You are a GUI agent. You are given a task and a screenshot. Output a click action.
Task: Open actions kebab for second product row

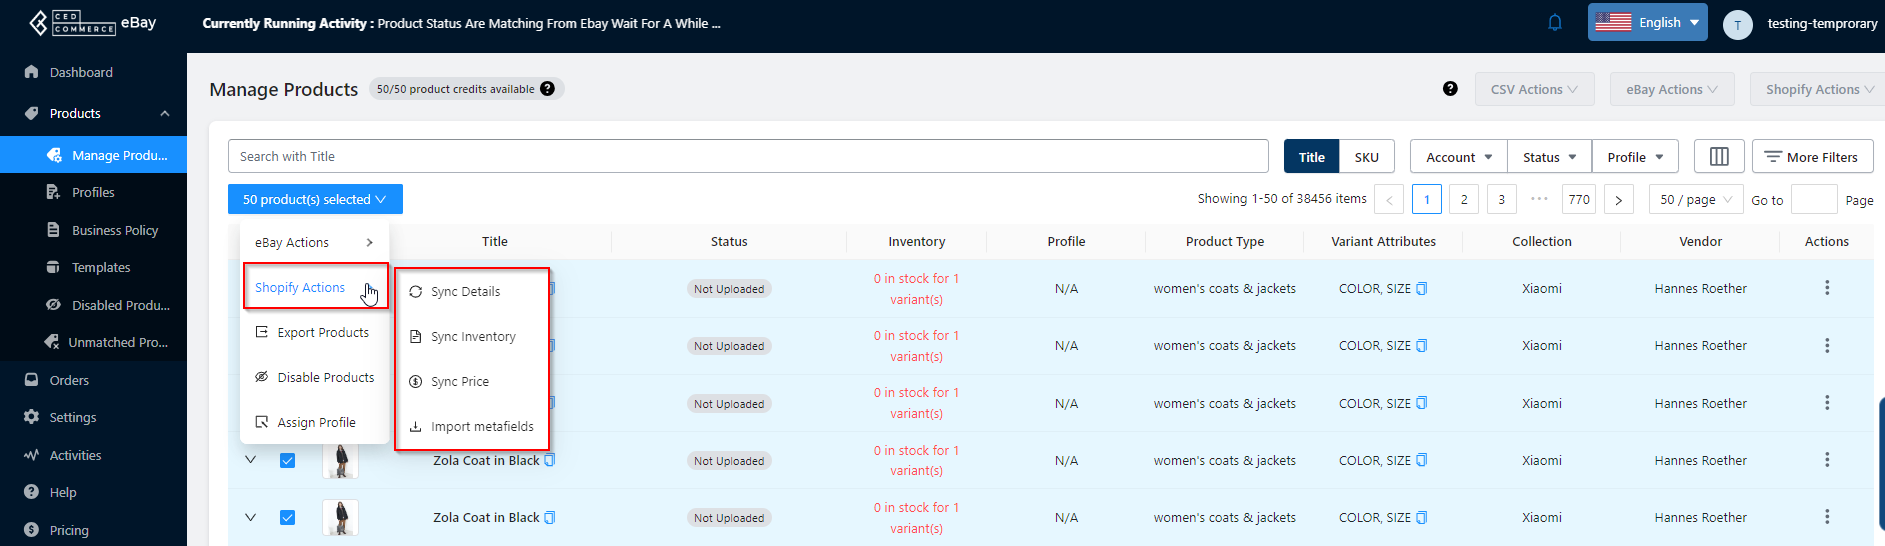coord(1827,345)
